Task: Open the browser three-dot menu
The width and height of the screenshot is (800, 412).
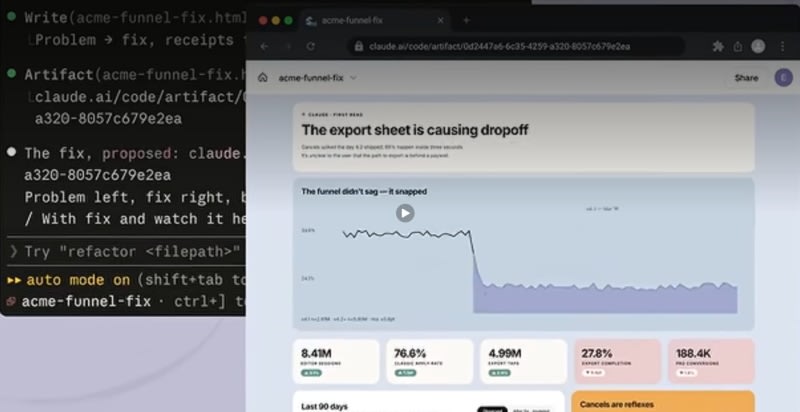Action: click(782, 46)
